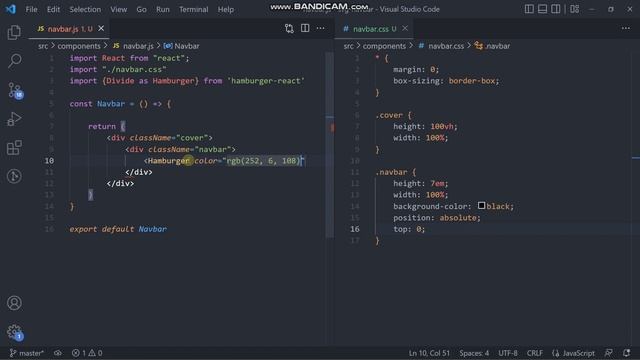The image size is (640, 360).
Task: Click 'Navbar' symbol breadcrumb in navbar.js editor
Action: pos(182,46)
